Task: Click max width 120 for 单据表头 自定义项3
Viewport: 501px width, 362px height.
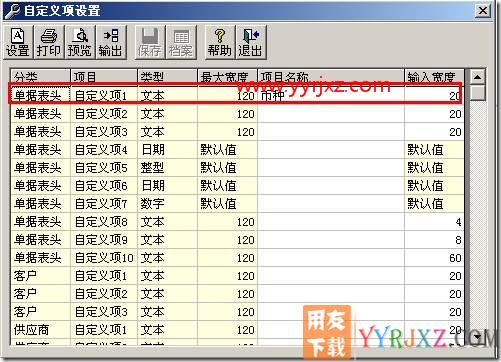Action: point(227,132)
